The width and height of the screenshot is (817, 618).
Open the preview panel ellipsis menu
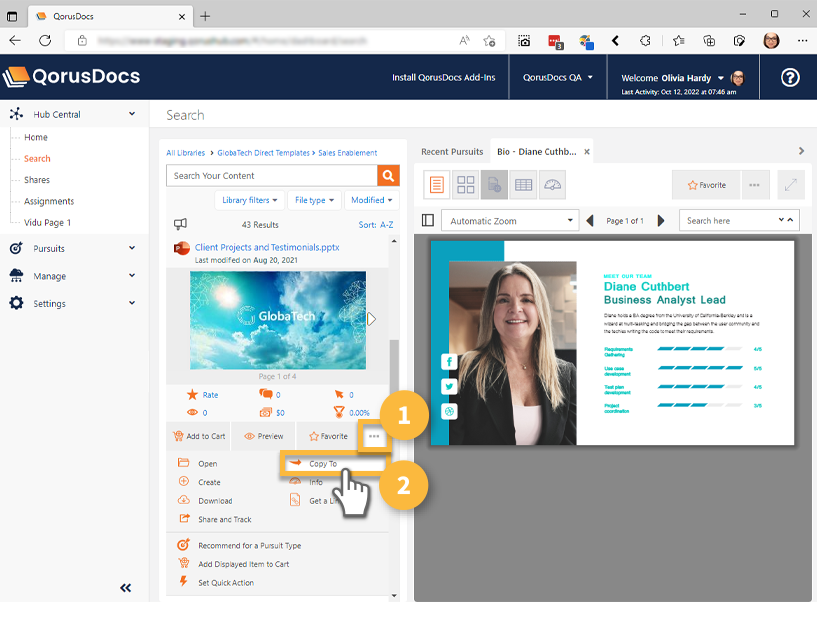tap(754, 184)
